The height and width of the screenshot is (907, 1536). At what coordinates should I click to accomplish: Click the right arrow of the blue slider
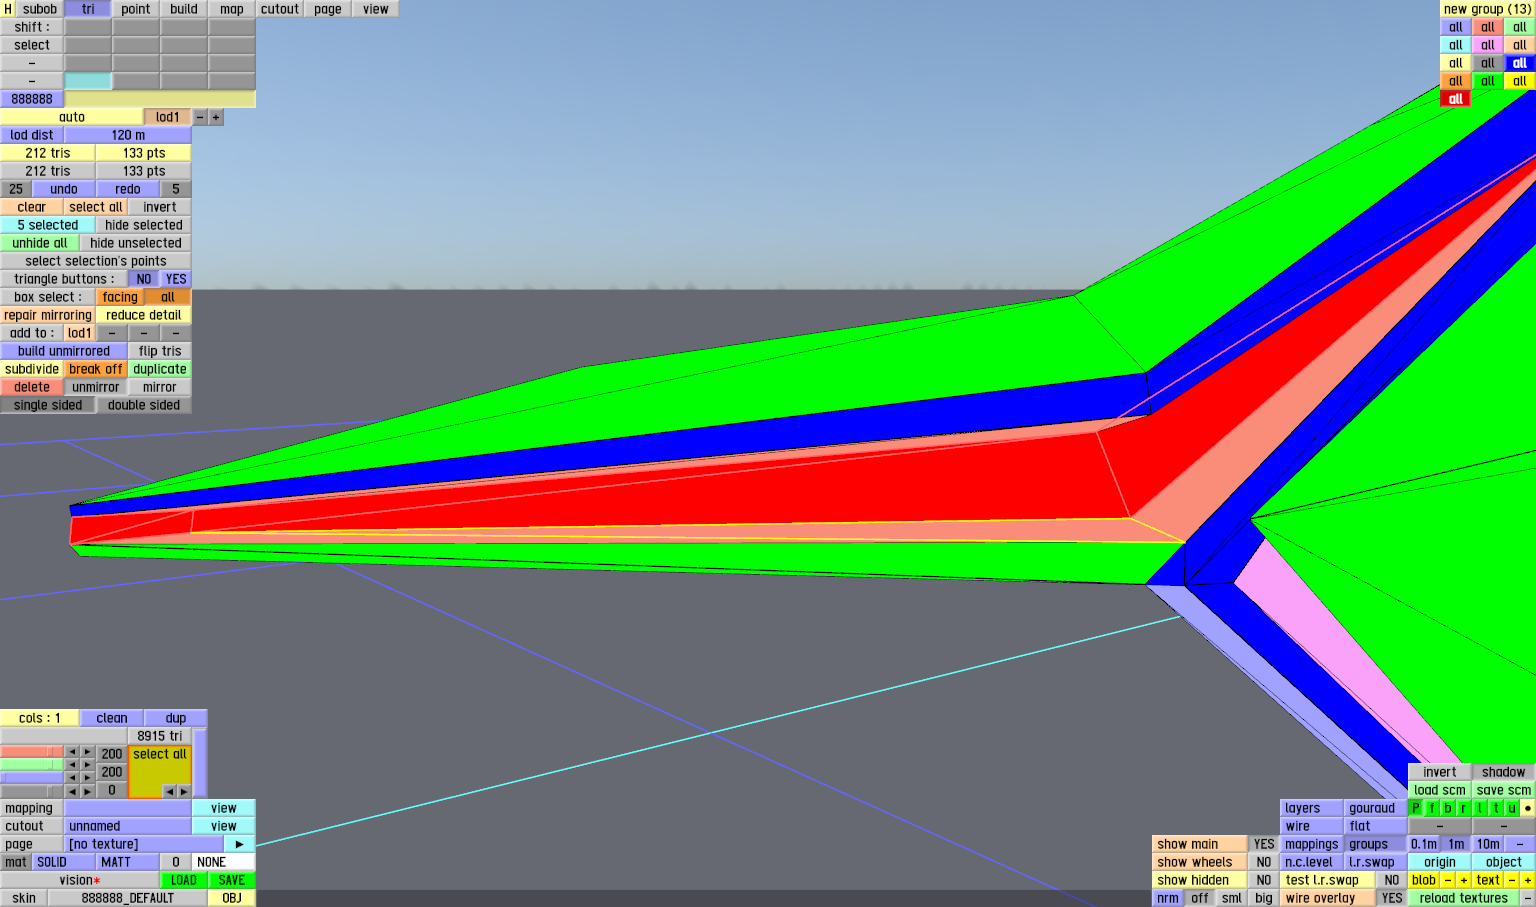[88, 778]
